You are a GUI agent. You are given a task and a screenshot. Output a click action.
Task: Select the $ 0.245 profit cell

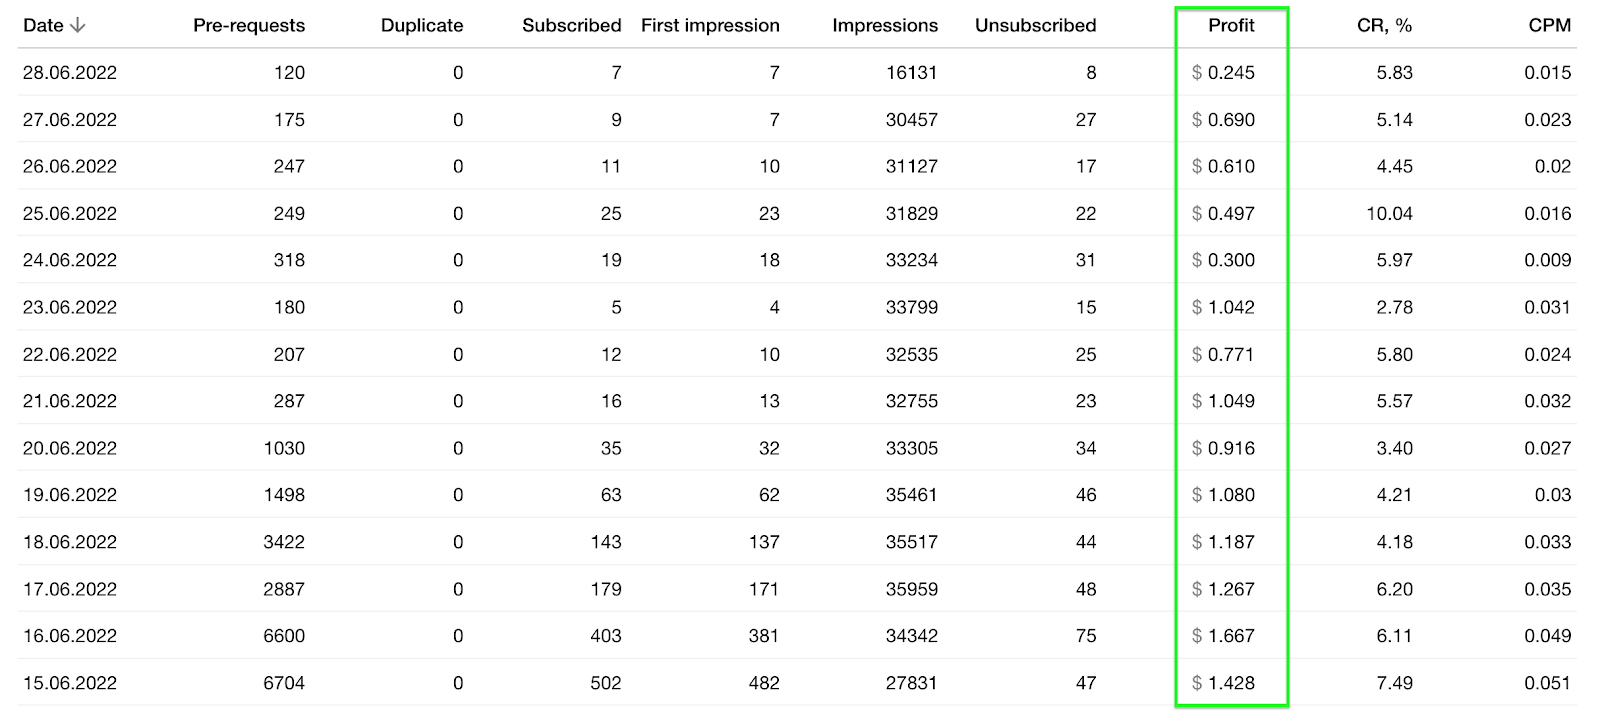tap(1223, 72)
